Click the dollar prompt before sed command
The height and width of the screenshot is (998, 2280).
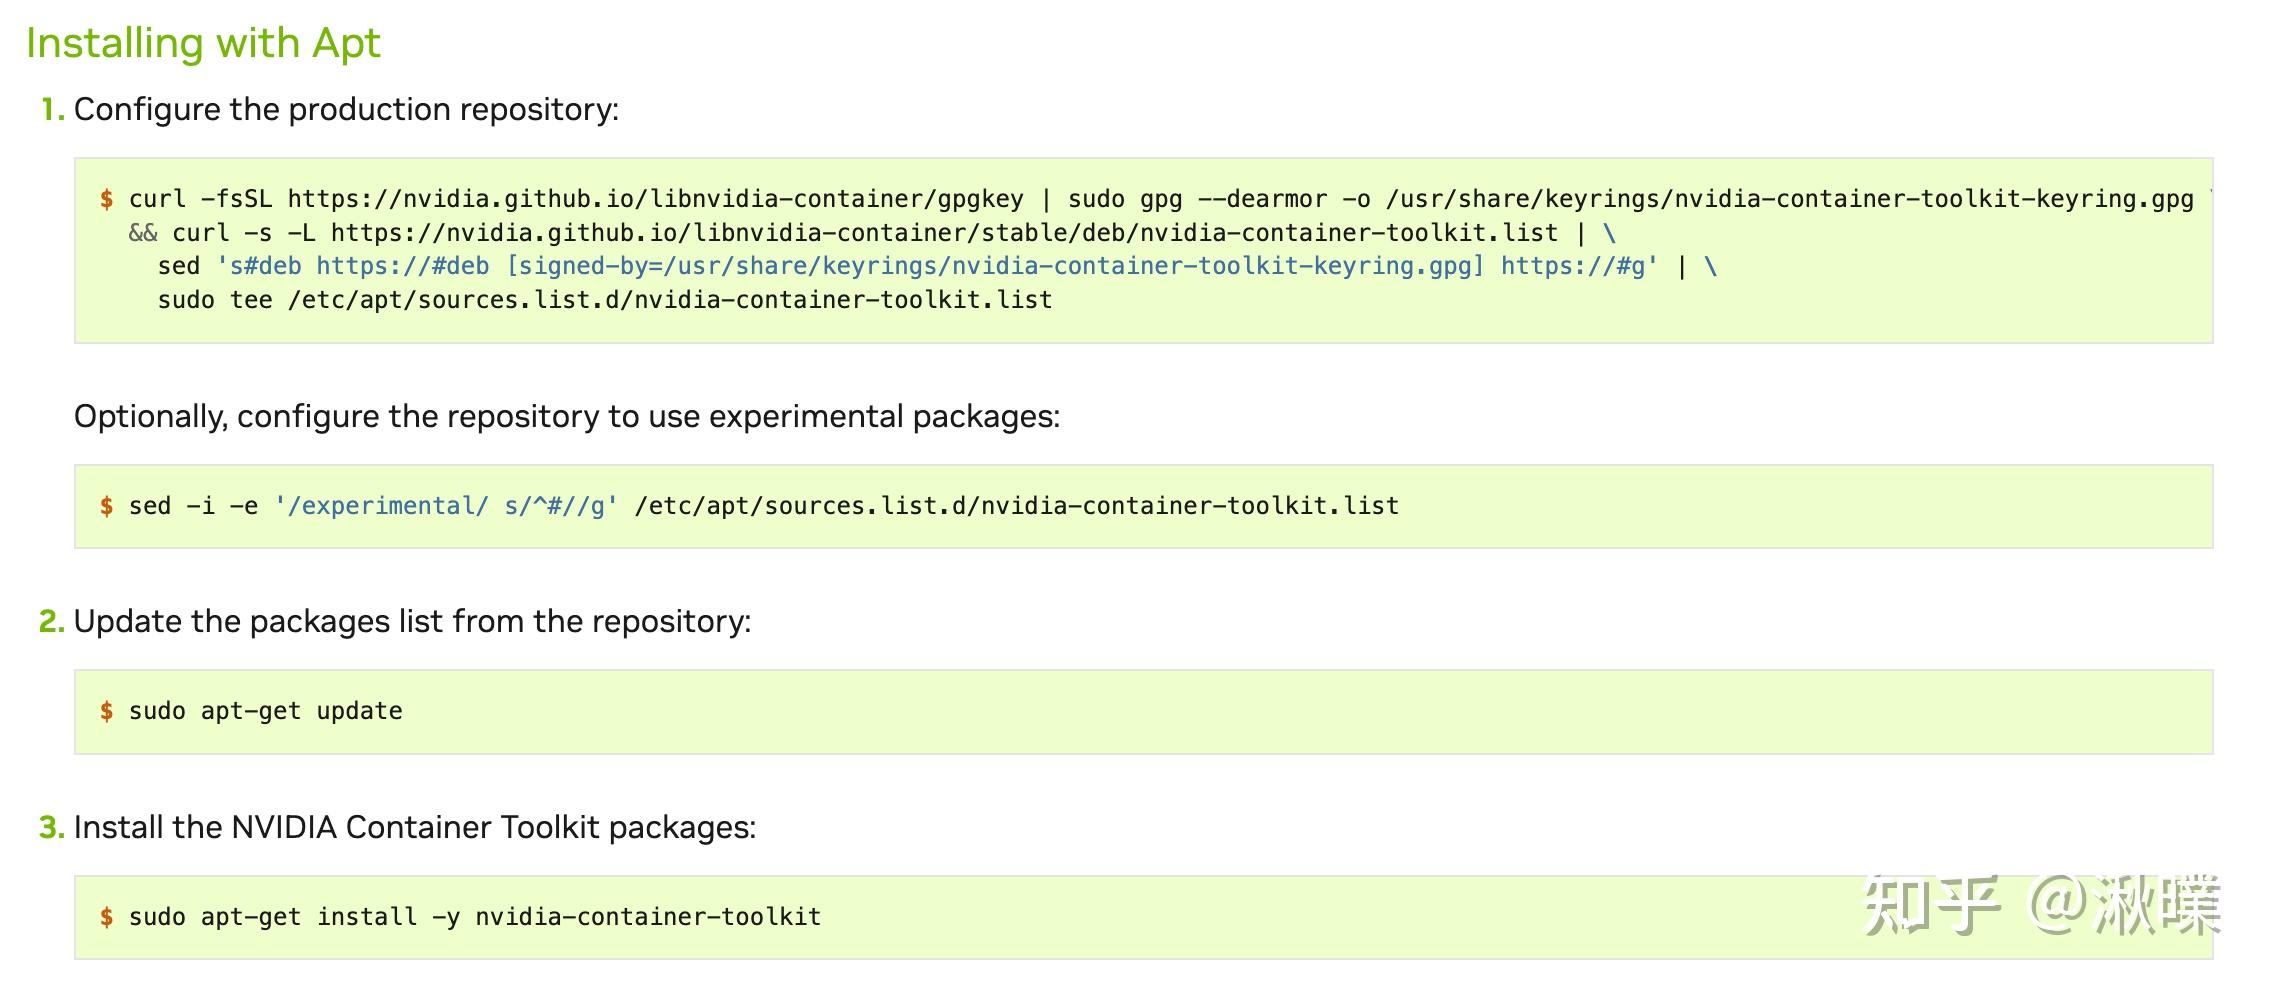[106, 505]
